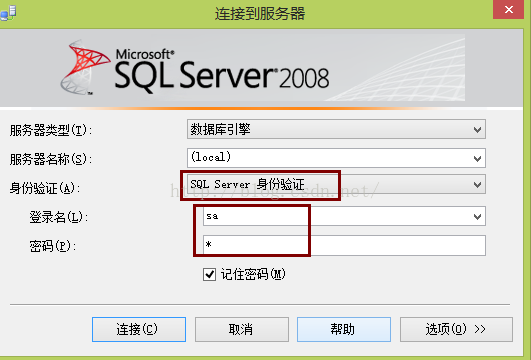Click the SQL Server 2008 logo icon
The image size is (531, 360).
point(85,67)
